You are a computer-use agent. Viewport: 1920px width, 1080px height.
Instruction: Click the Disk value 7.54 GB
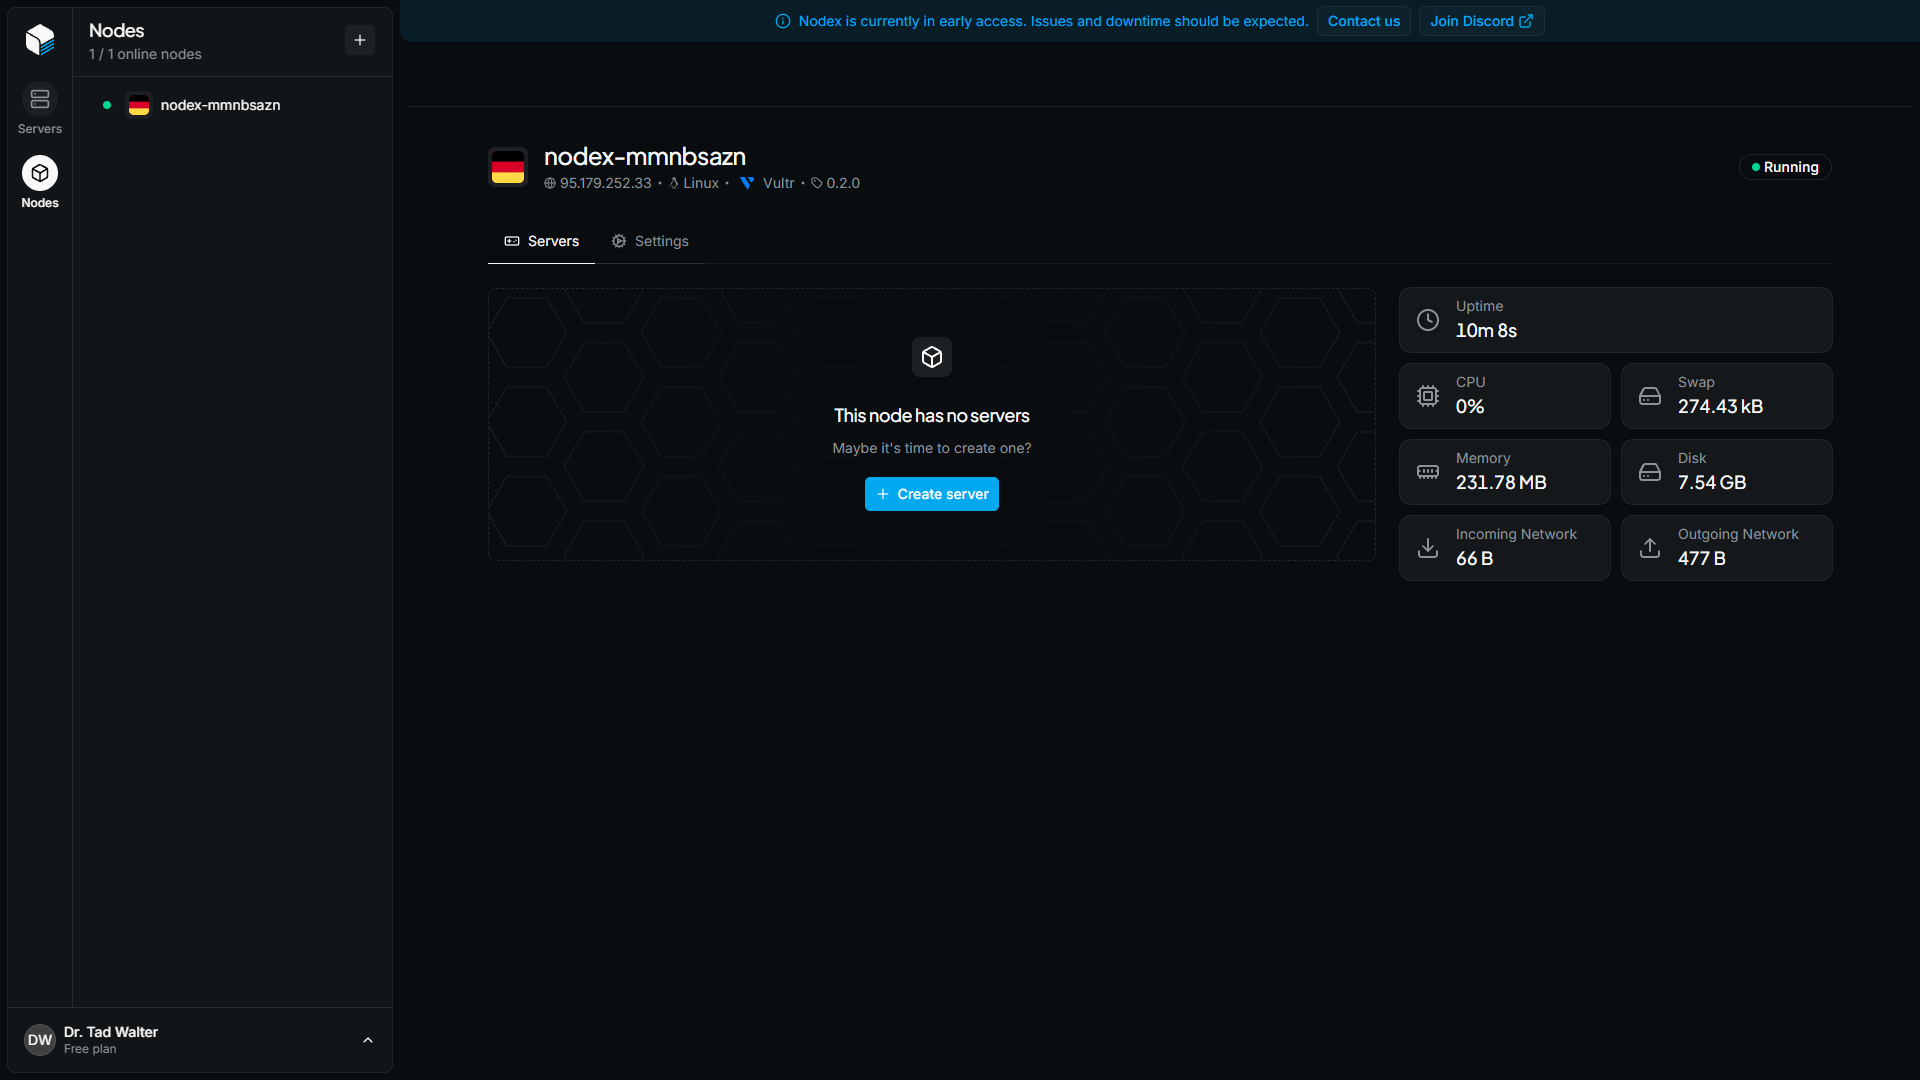(1712, 483)
